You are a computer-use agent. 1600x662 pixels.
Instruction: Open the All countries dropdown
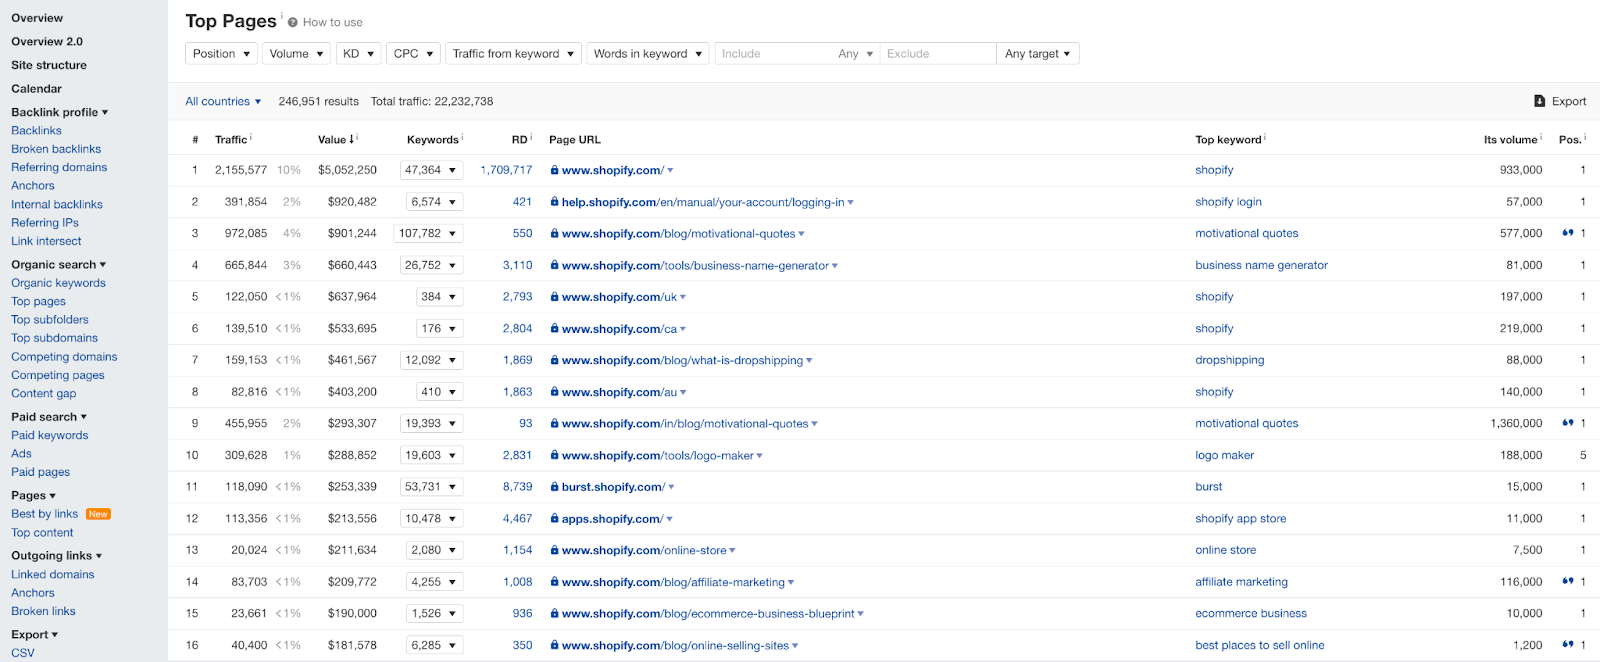223,101
